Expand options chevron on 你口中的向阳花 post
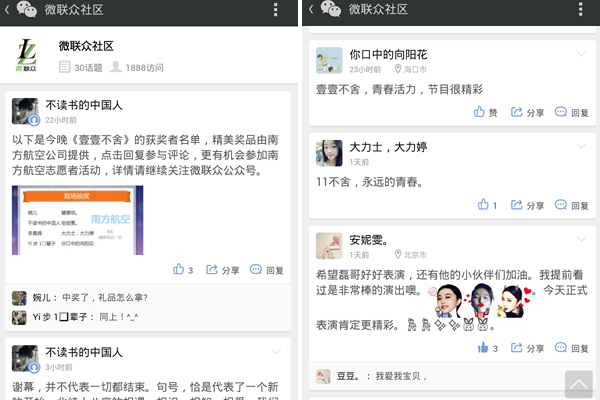 pos(581,53)
